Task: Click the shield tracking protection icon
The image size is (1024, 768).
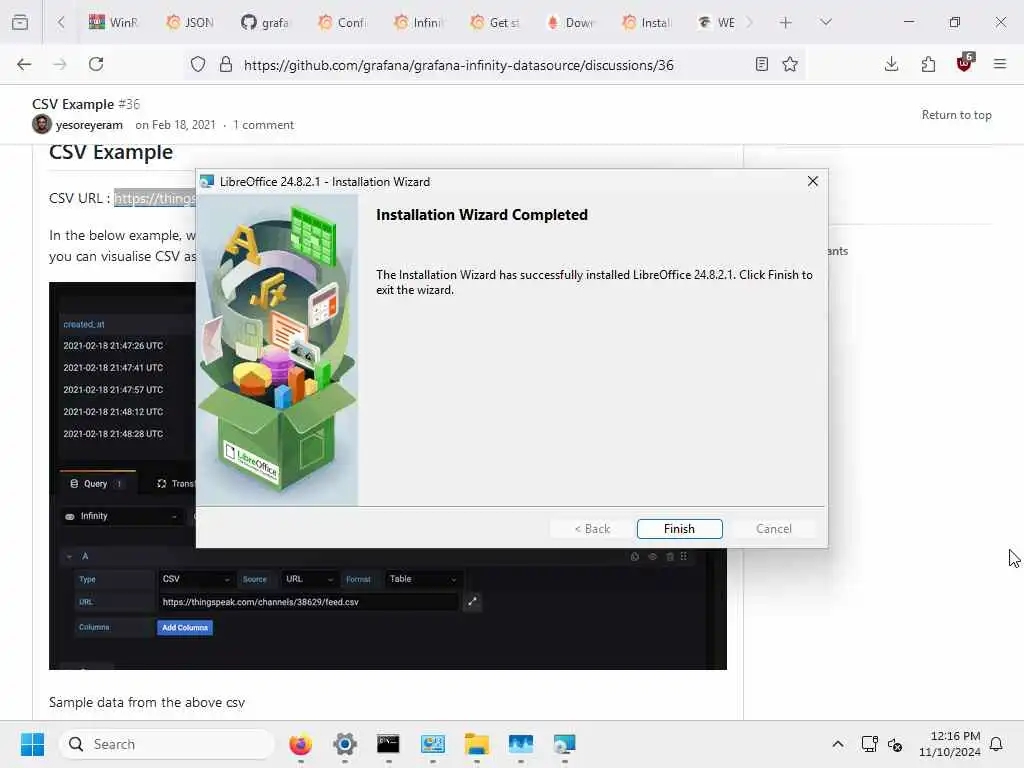Action: pos(198,65)
